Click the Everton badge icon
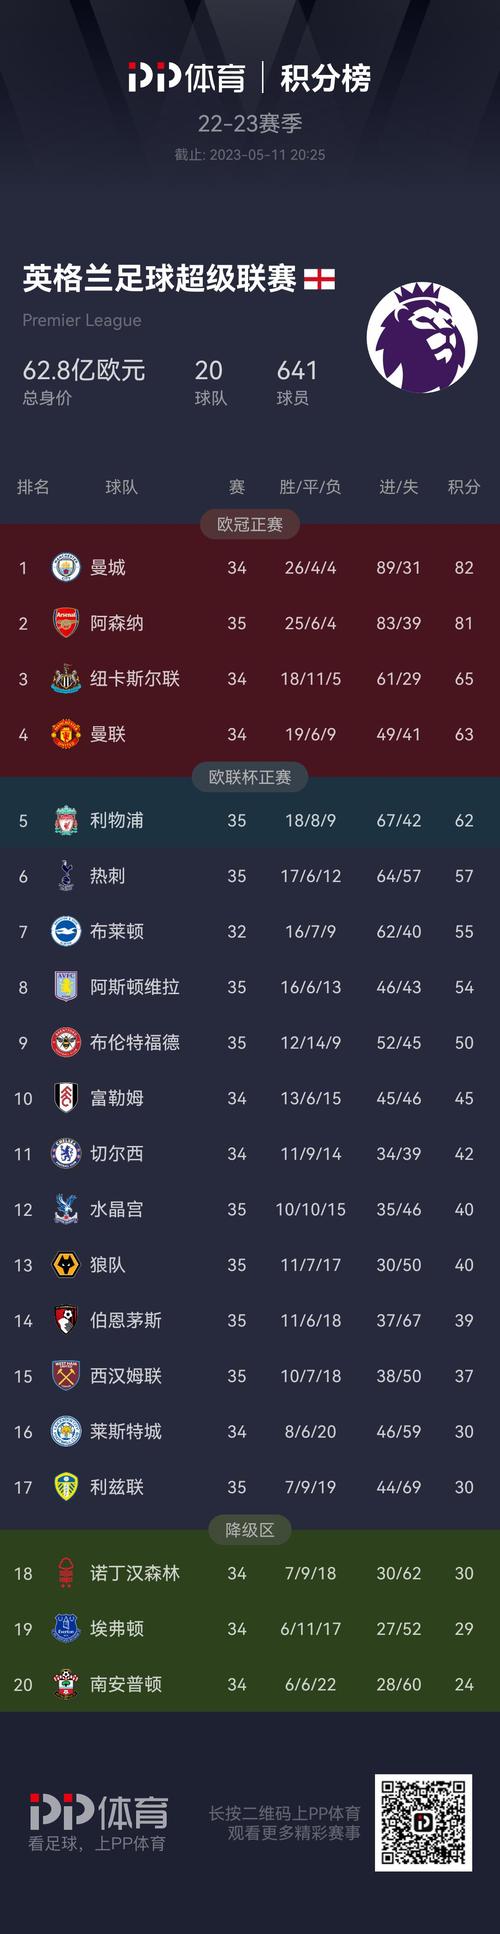The height and width of the screenshot is (1934, 500). point(66,1629)
